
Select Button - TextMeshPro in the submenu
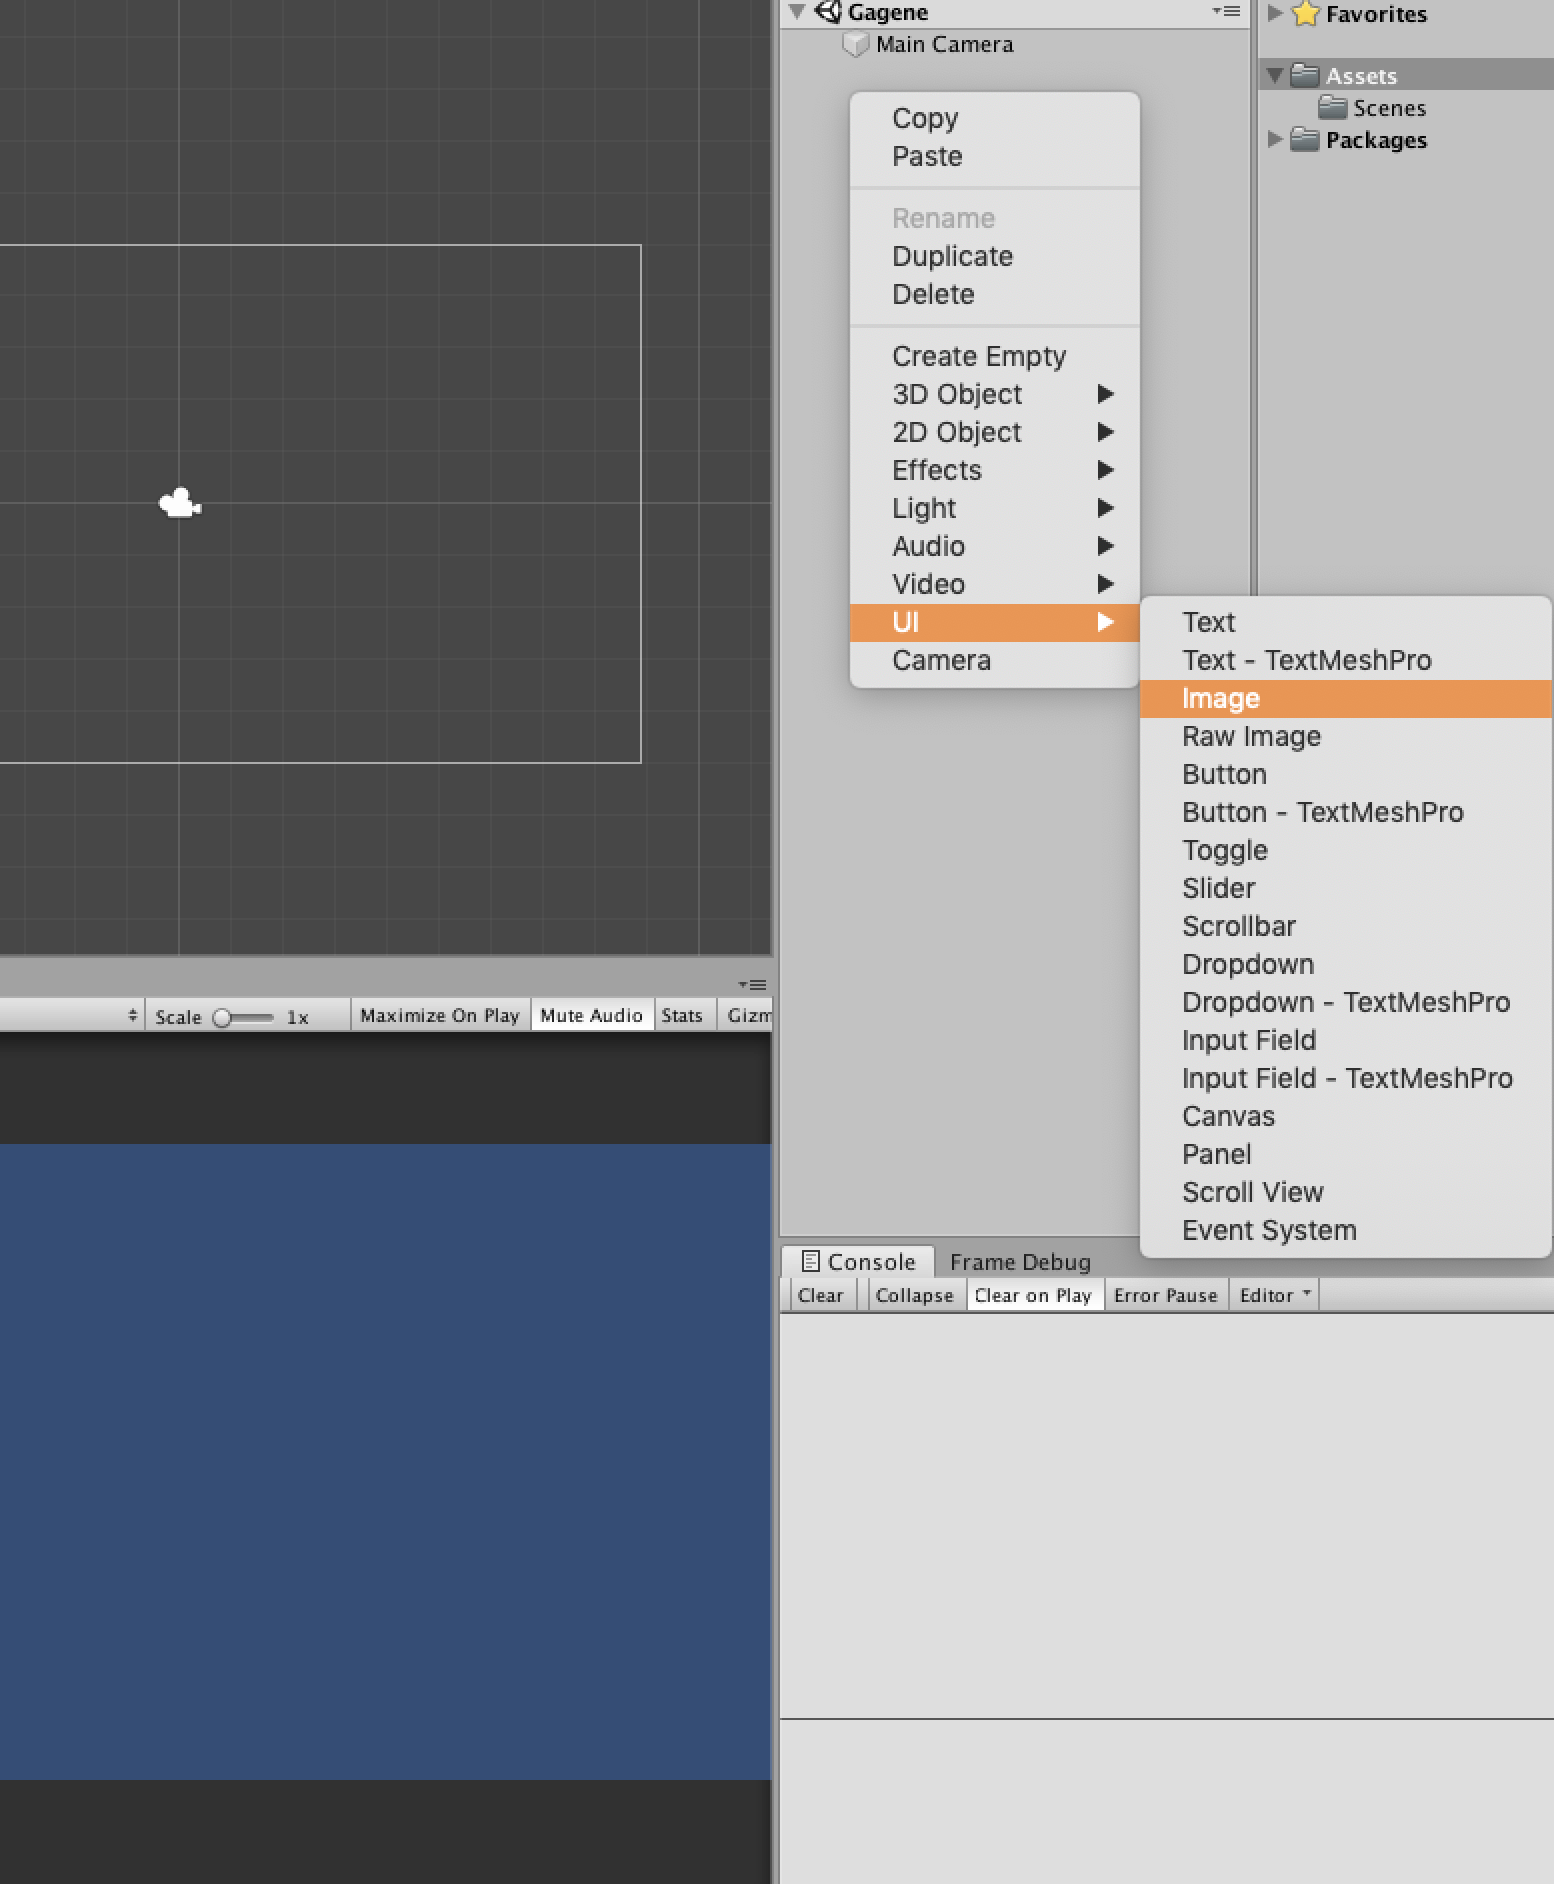coord(1345,812)
